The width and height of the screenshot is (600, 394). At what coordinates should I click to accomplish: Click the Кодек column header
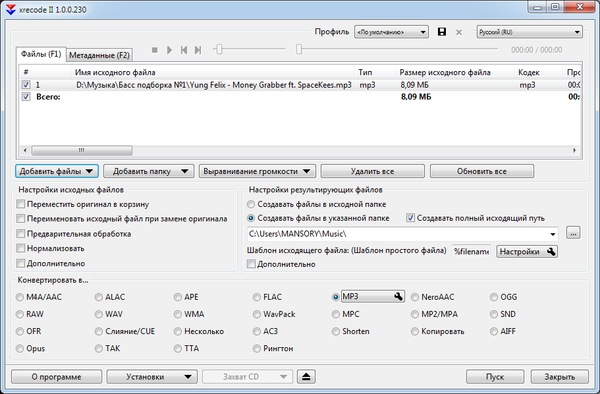(x=539, y=72)
